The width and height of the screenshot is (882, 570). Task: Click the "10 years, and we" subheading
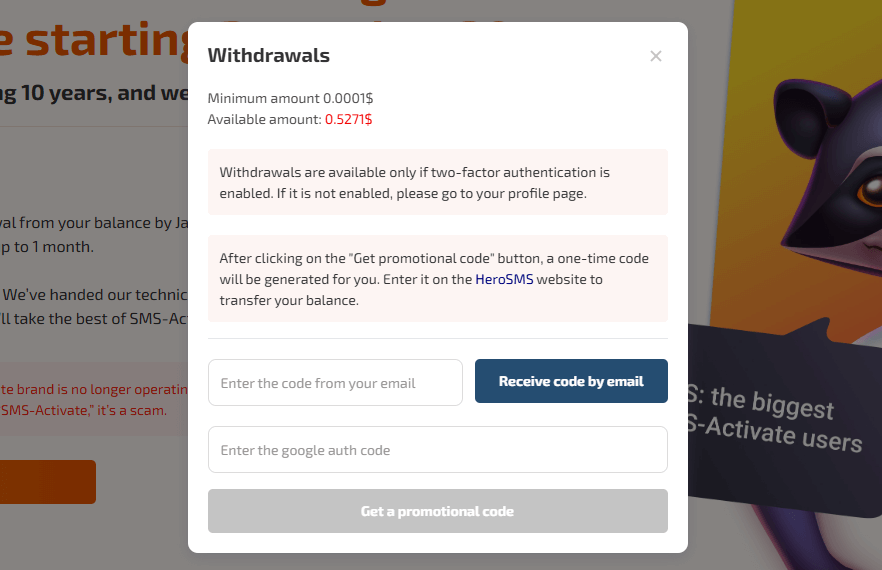point(90,93)
